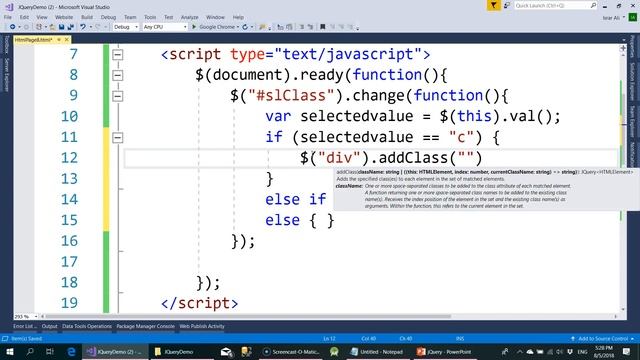Open the Package Manager Console tab
Screen dimensions: 640x360
(145, 326)
